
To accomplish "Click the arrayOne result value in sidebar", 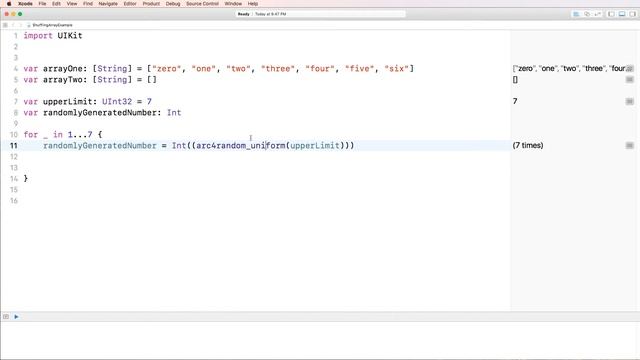I will tap(569, 69).
